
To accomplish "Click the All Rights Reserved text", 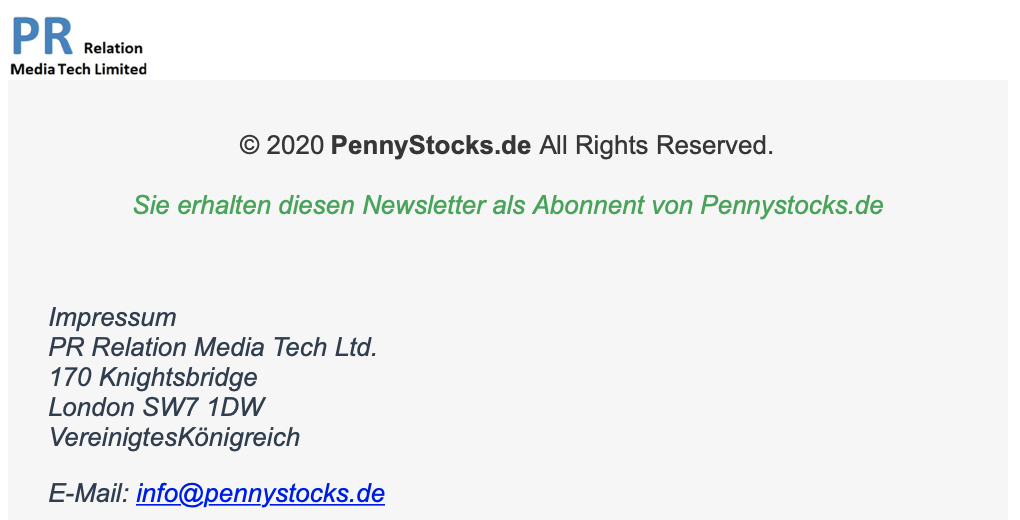I will (x=656, y=146).
